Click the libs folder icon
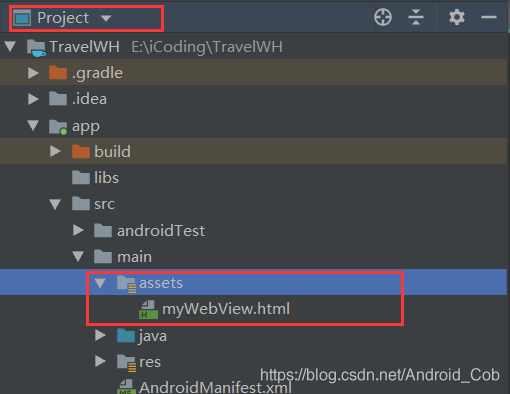Image resolution: width=510 pixels, height=394 pixels. [x=81, y=177]
